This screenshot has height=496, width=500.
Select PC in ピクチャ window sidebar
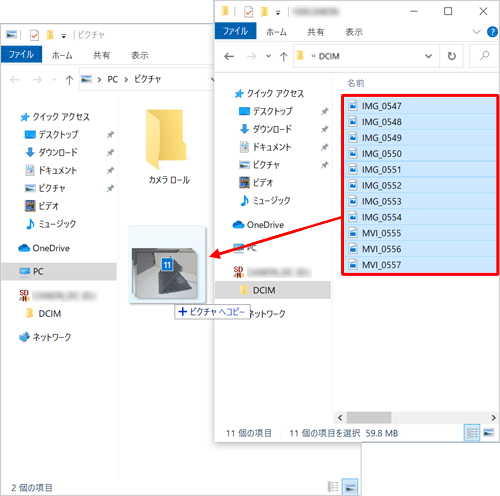pyautogui.click(x=59, y=271)
